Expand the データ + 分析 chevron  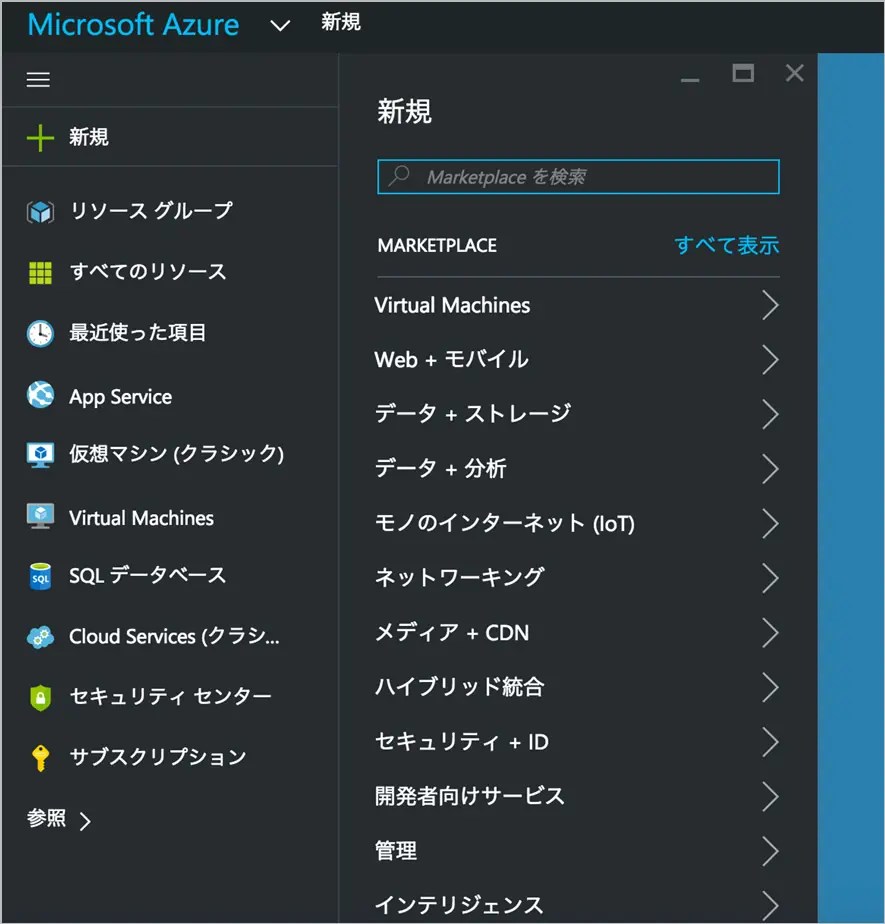(770, 468)
